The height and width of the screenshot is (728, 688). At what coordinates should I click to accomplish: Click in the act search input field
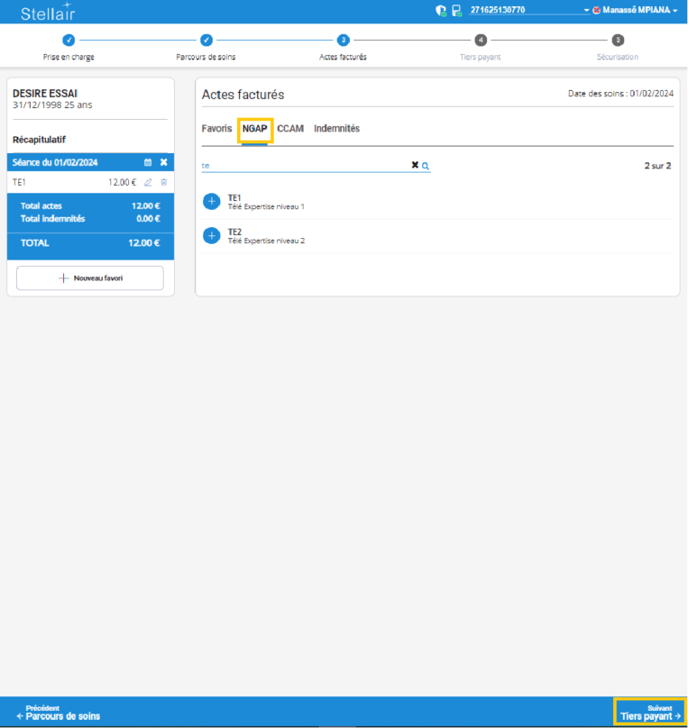point(300,166)
